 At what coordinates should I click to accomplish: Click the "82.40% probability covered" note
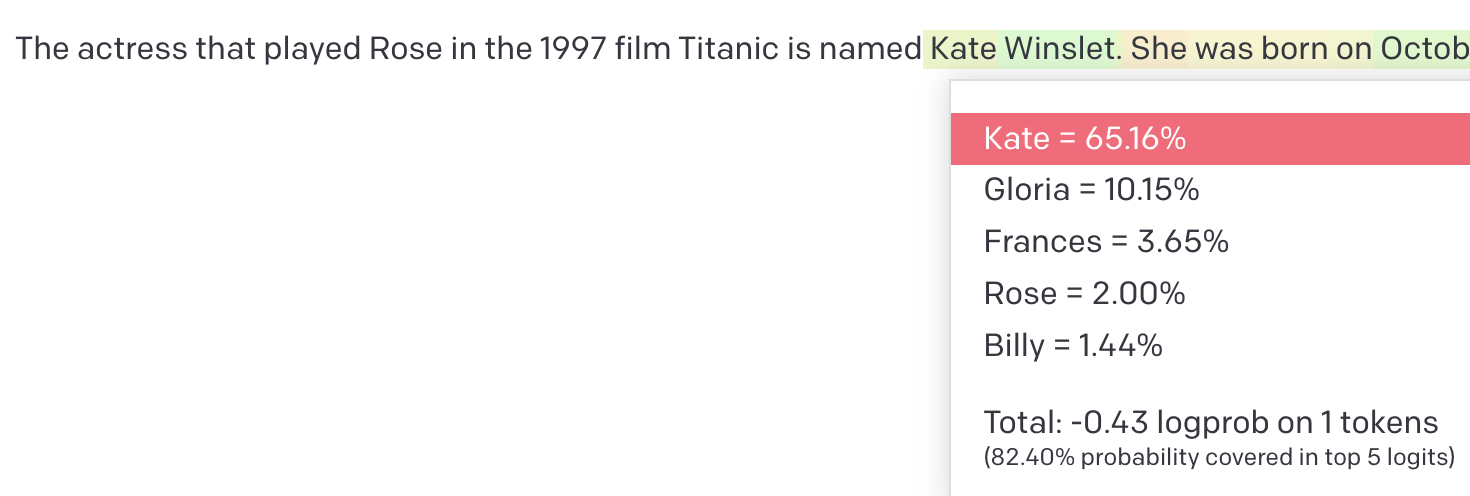1218,458
